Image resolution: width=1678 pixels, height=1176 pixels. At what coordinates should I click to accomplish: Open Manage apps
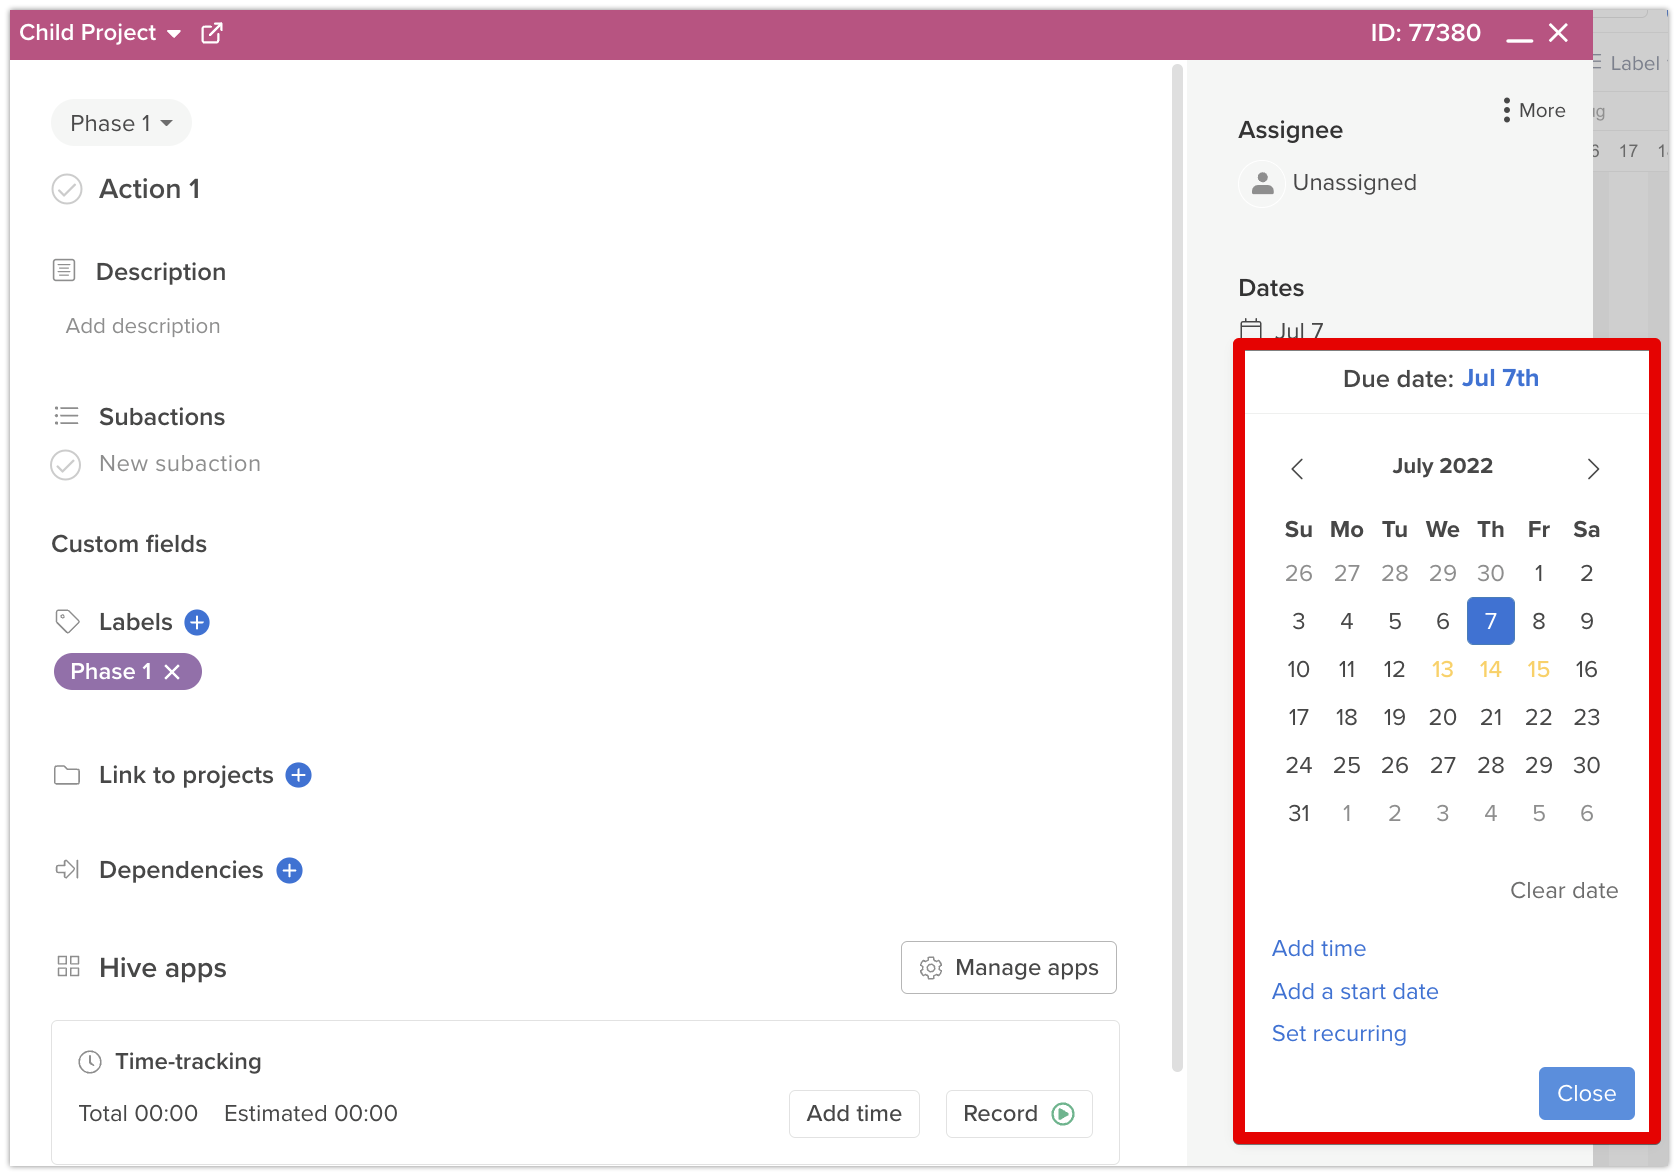click(1009, 967)
